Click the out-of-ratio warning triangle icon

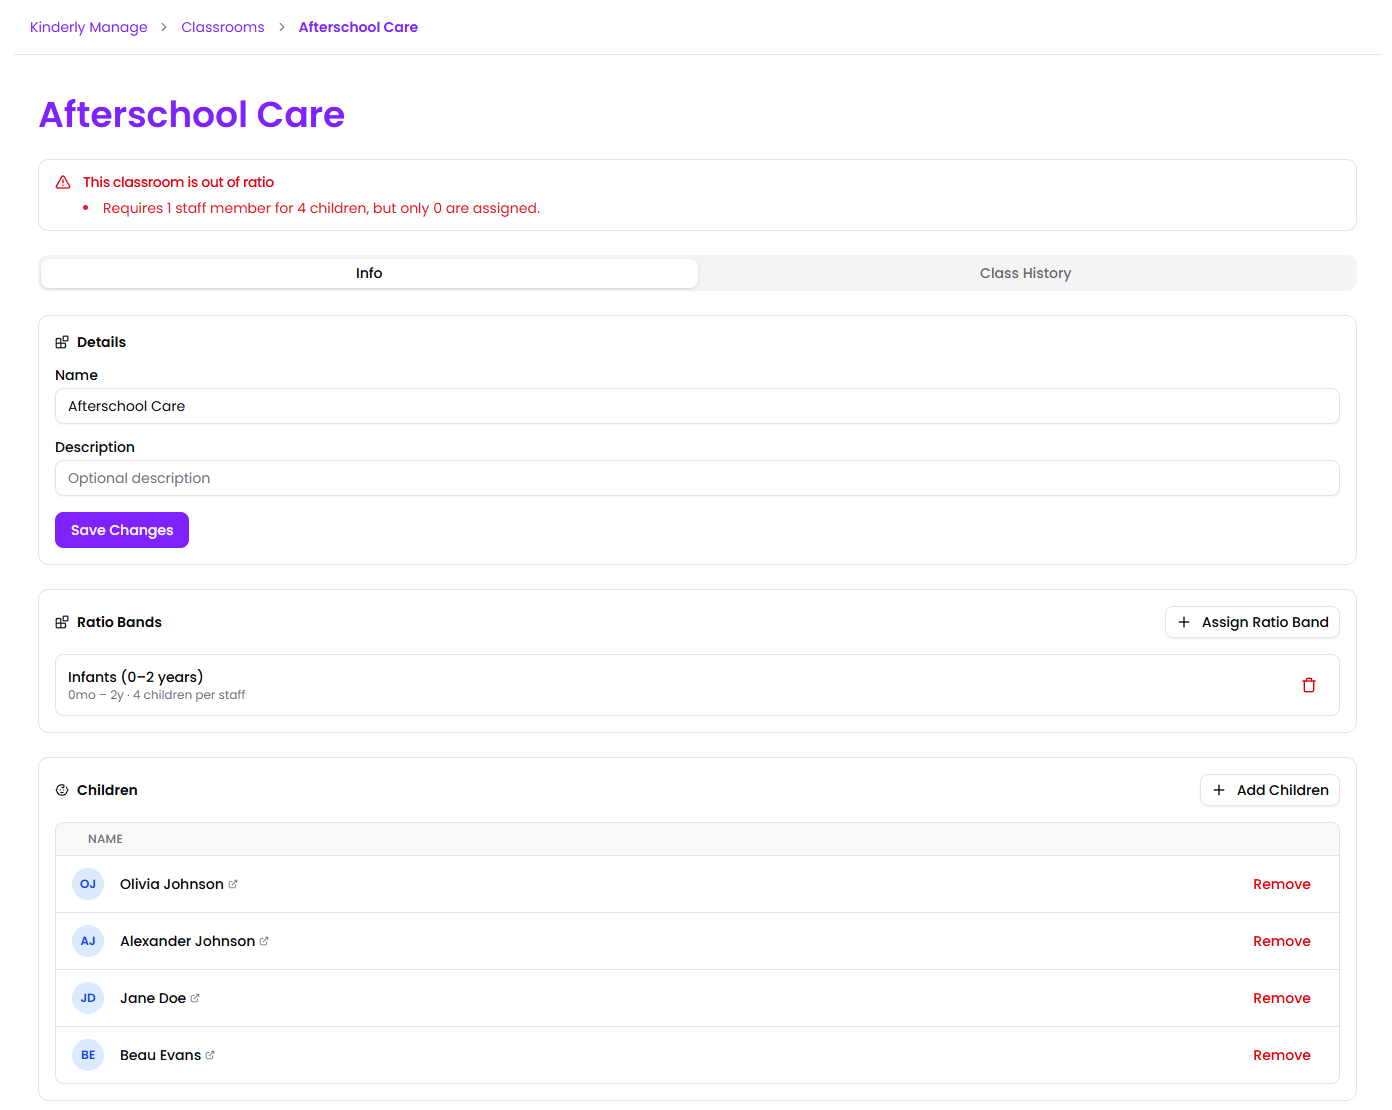[x=63, y=182]
